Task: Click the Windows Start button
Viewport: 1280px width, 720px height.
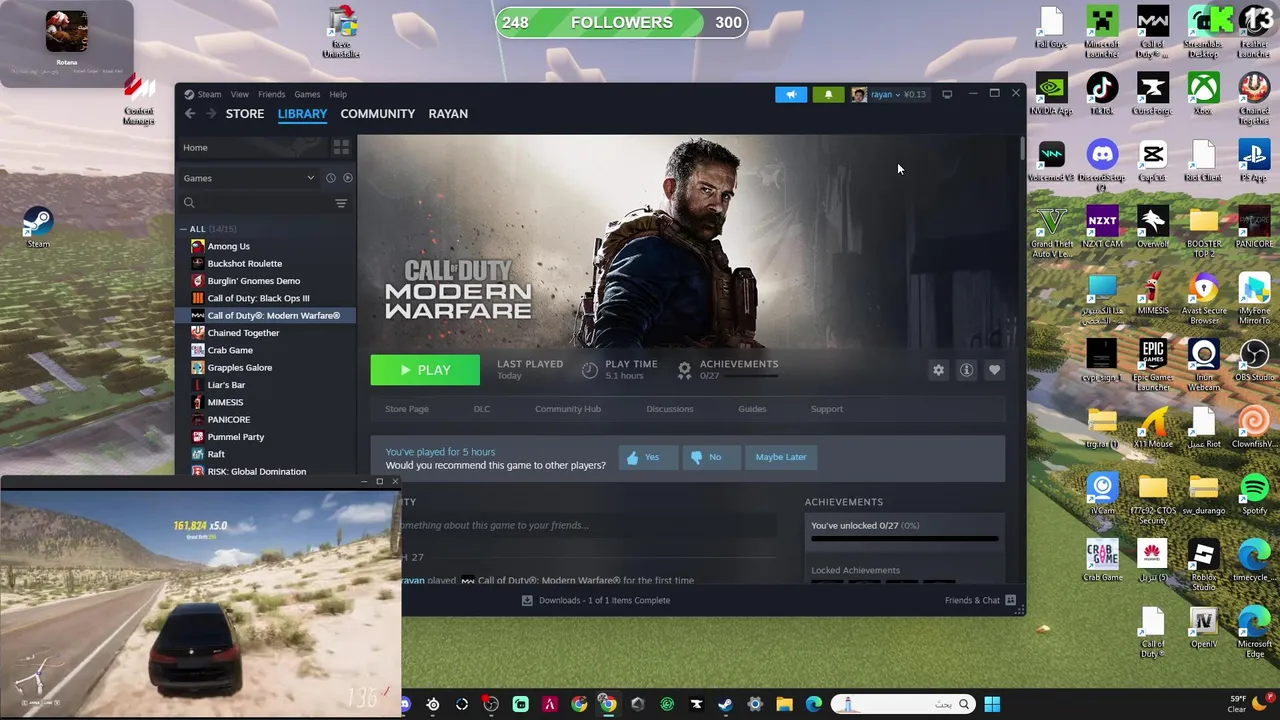Action: [x=992, y=704]
